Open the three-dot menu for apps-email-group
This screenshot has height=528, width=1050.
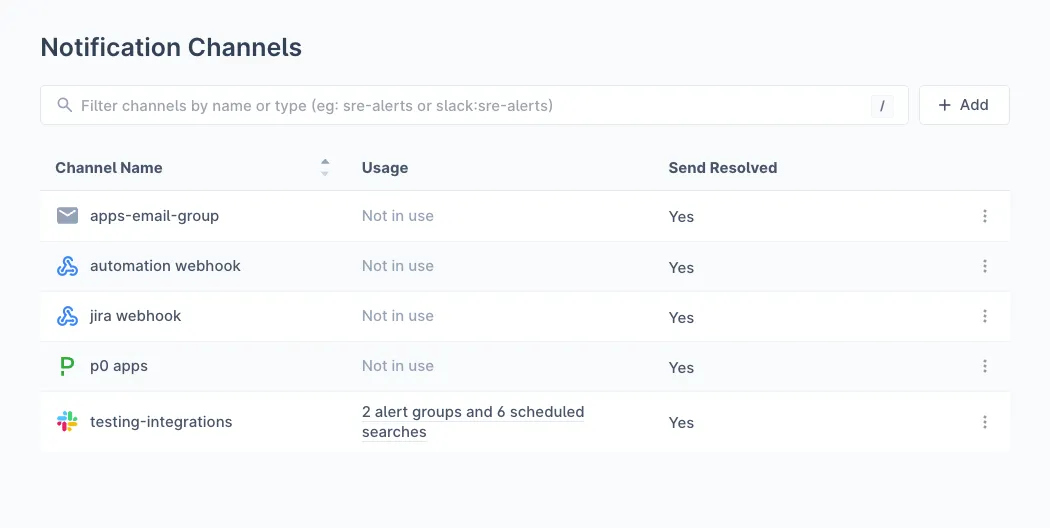985,216
